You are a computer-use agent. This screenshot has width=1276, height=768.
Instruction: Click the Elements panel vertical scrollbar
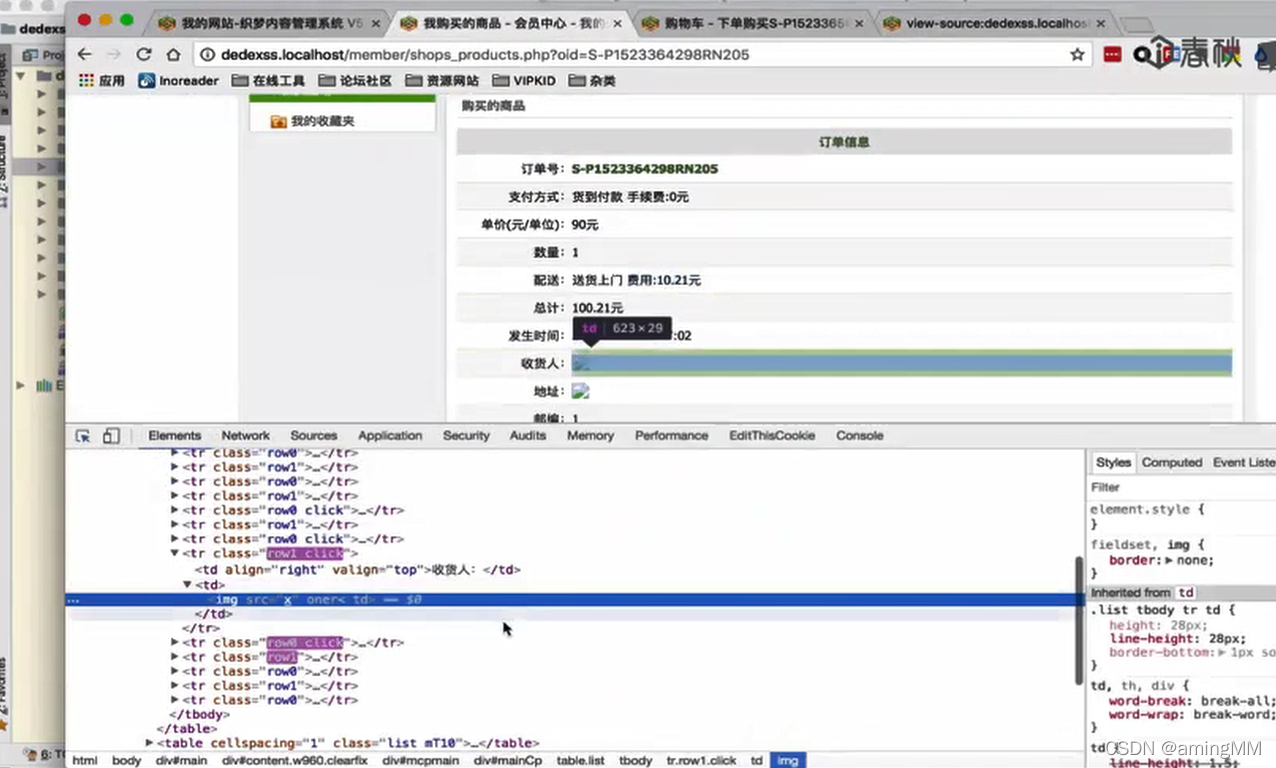pyautogui.click(x=1078, y=620)
